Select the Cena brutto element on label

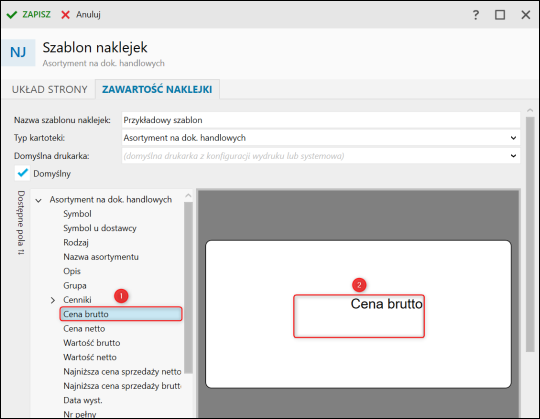[359, 316]
